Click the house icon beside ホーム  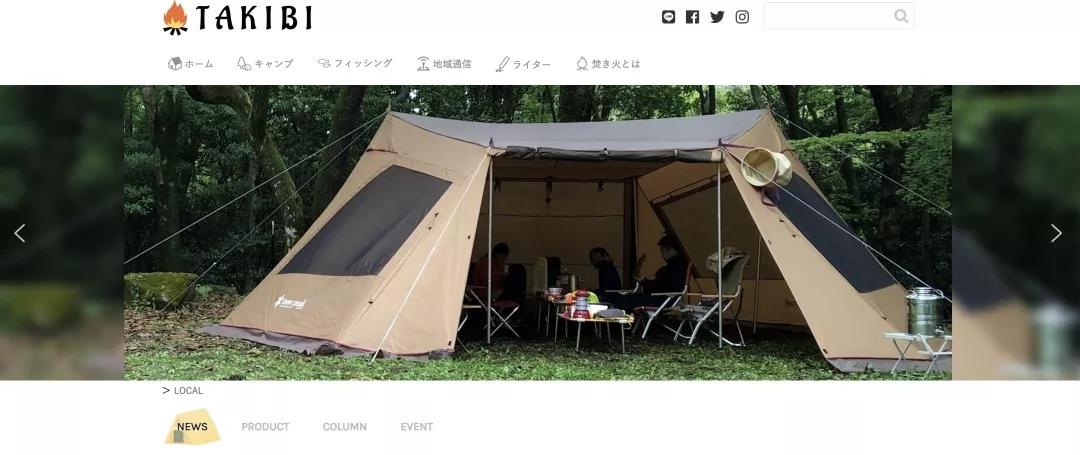point(175,63)
